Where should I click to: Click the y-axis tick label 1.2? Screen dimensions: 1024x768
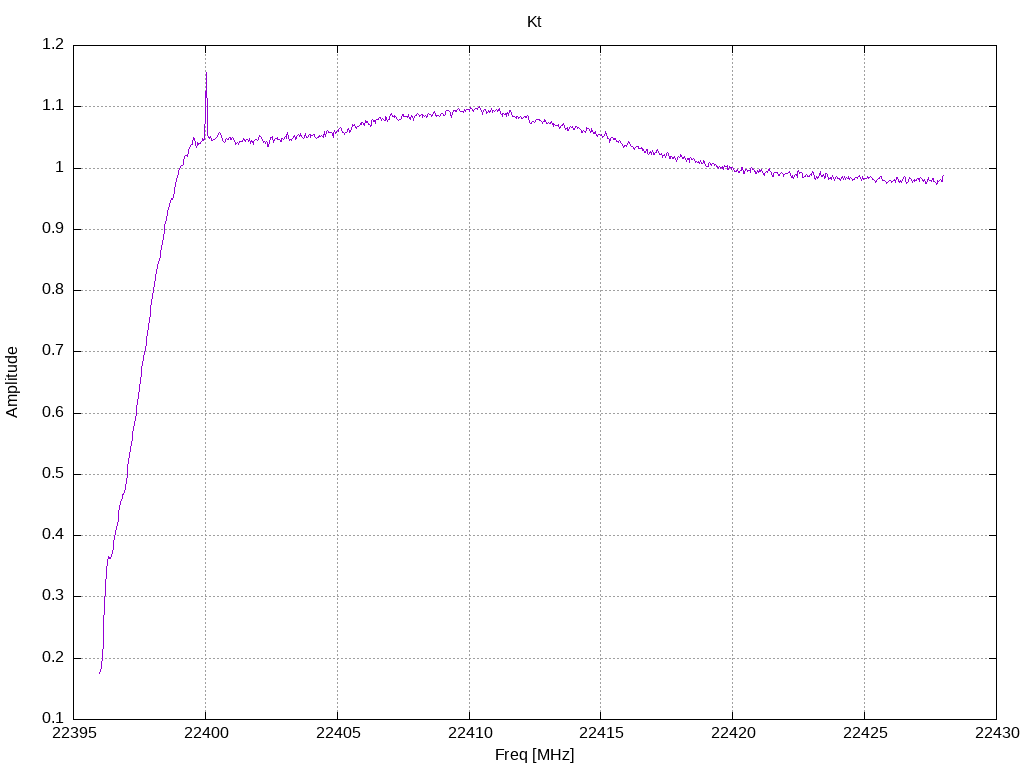(53, 44)
